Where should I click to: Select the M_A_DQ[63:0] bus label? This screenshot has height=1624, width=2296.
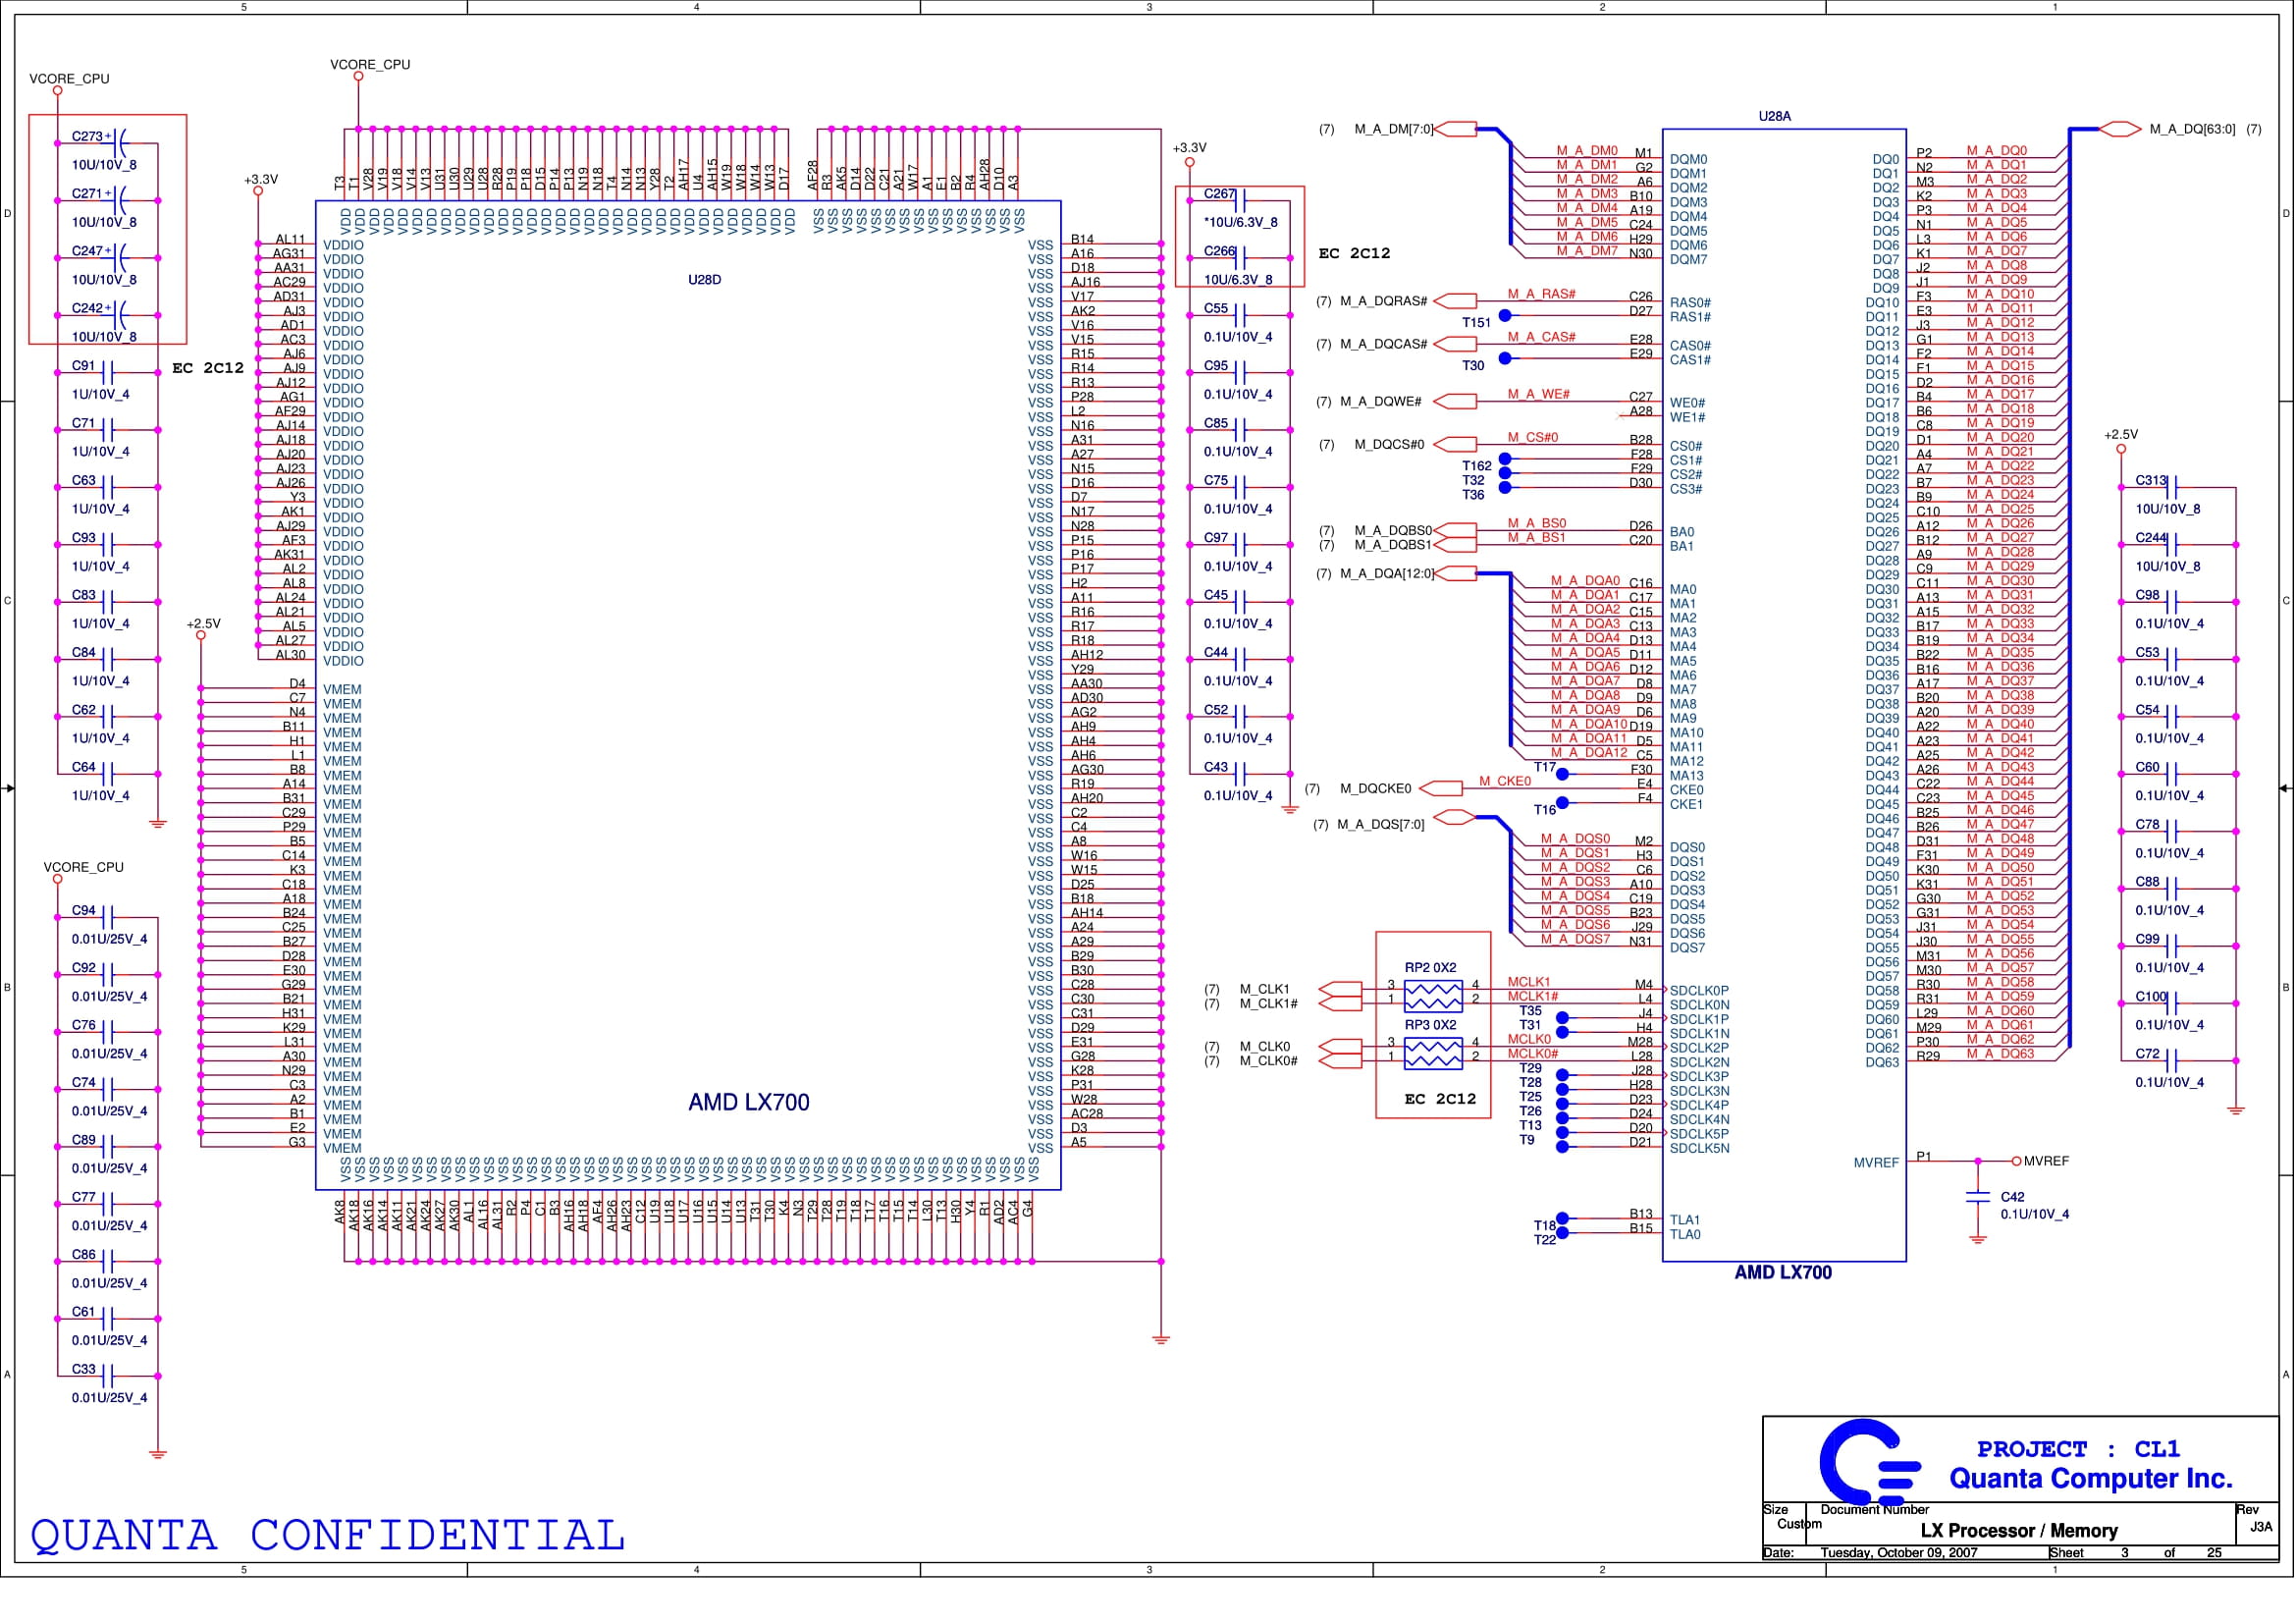[2192, 129]
